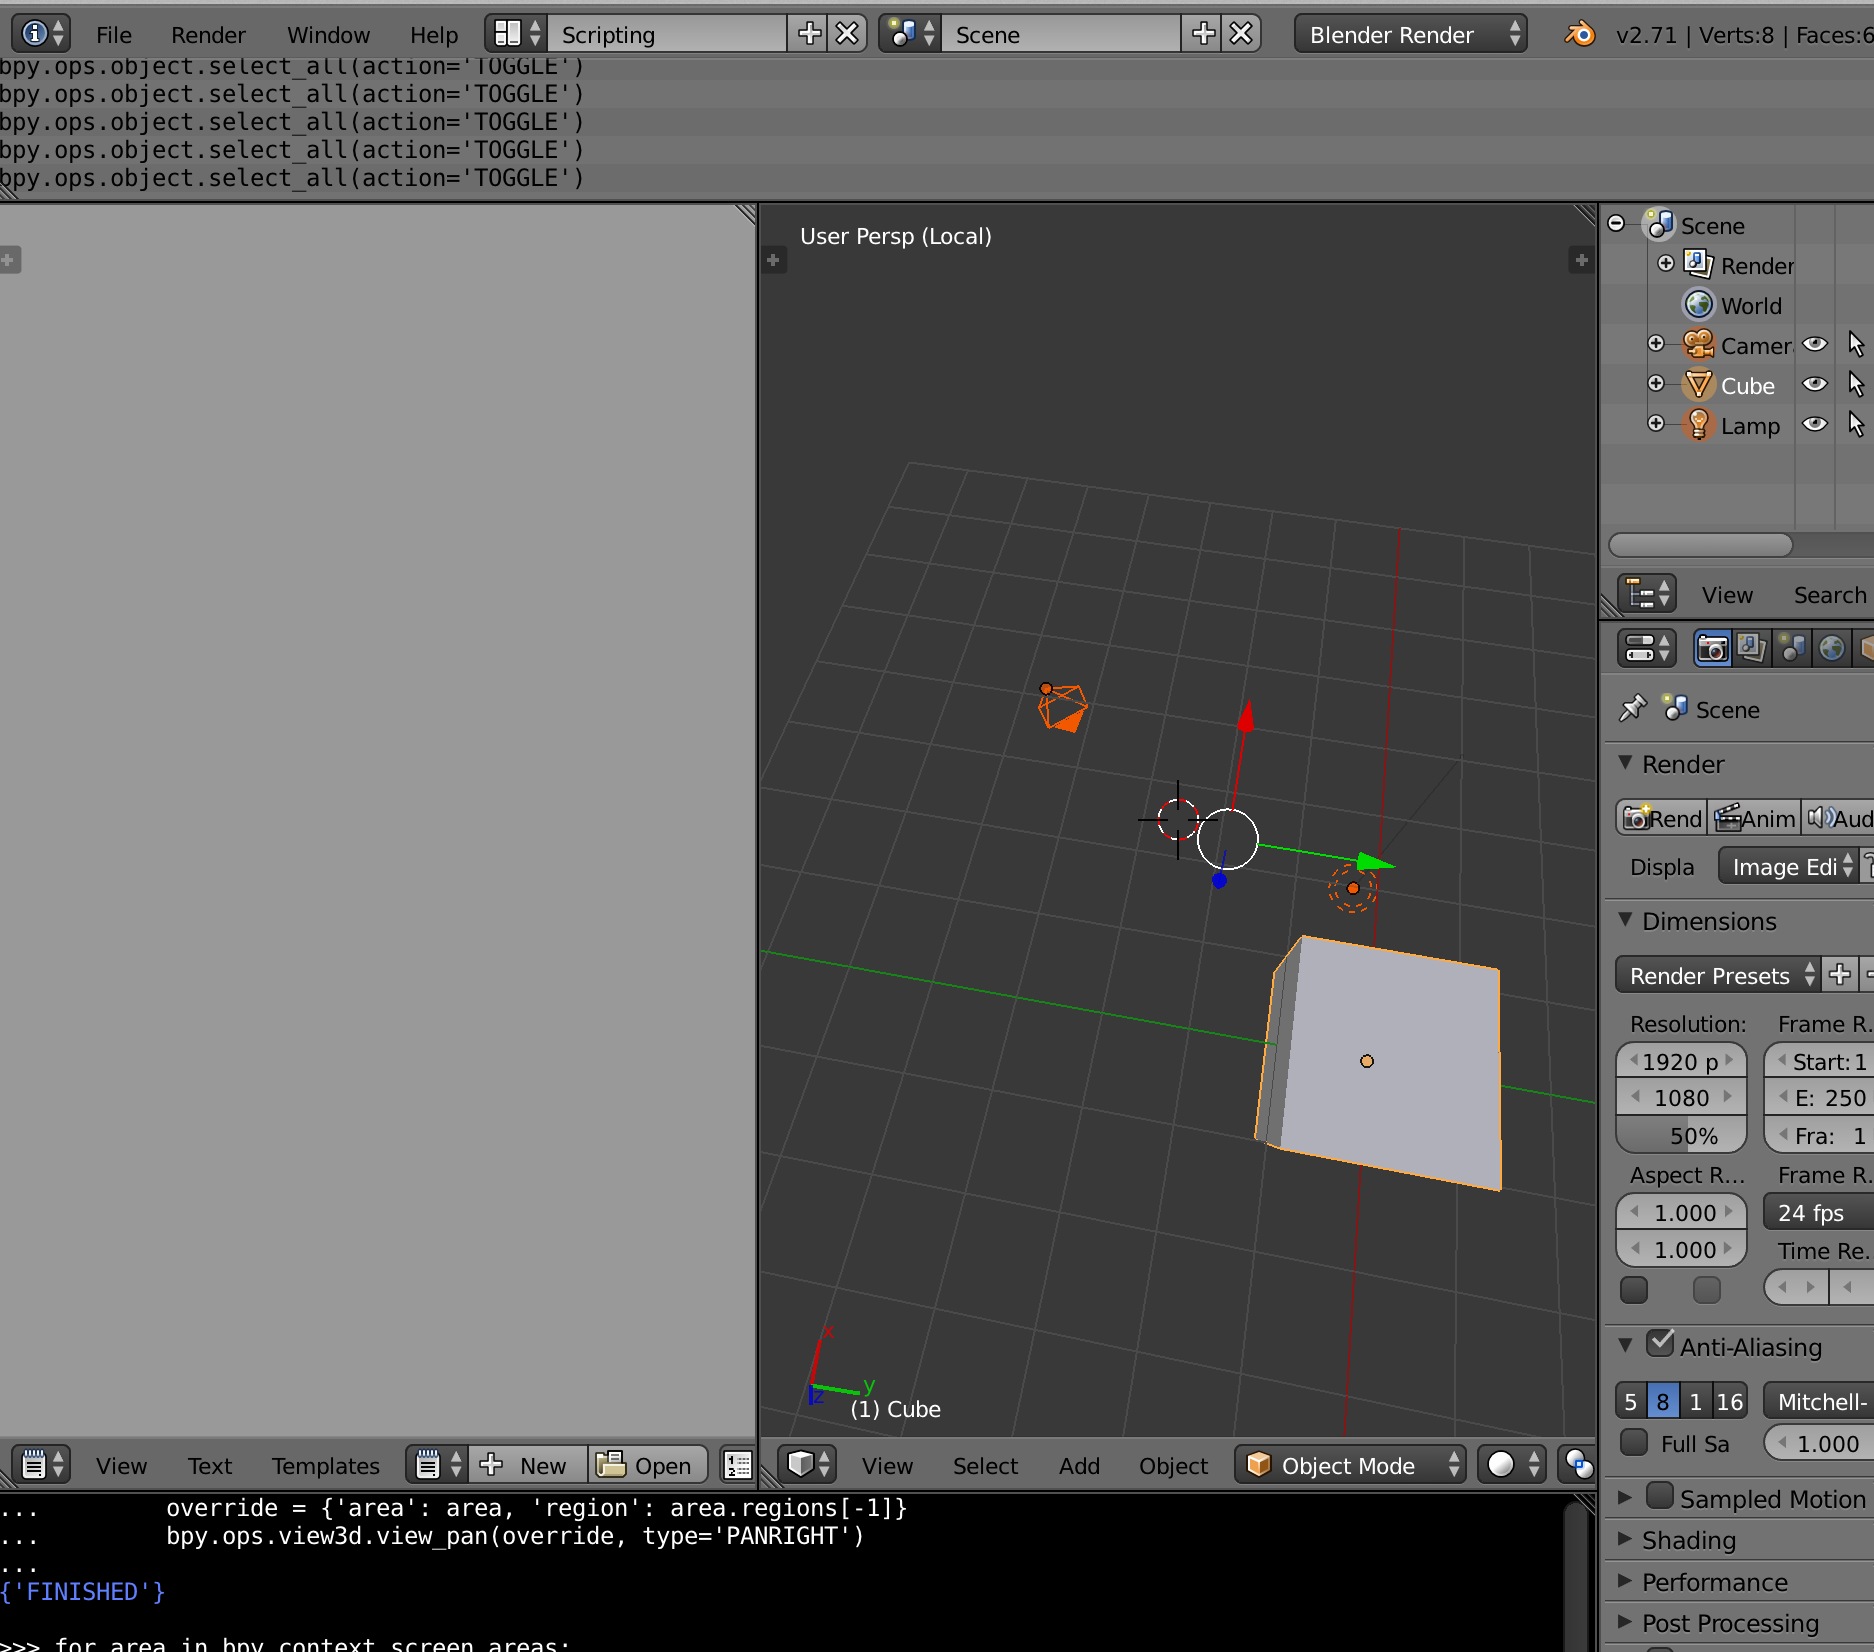Viewport: 1874px width, 1652px height.
Task: Select the Render properties tab camera icon
Action: 1712,649
